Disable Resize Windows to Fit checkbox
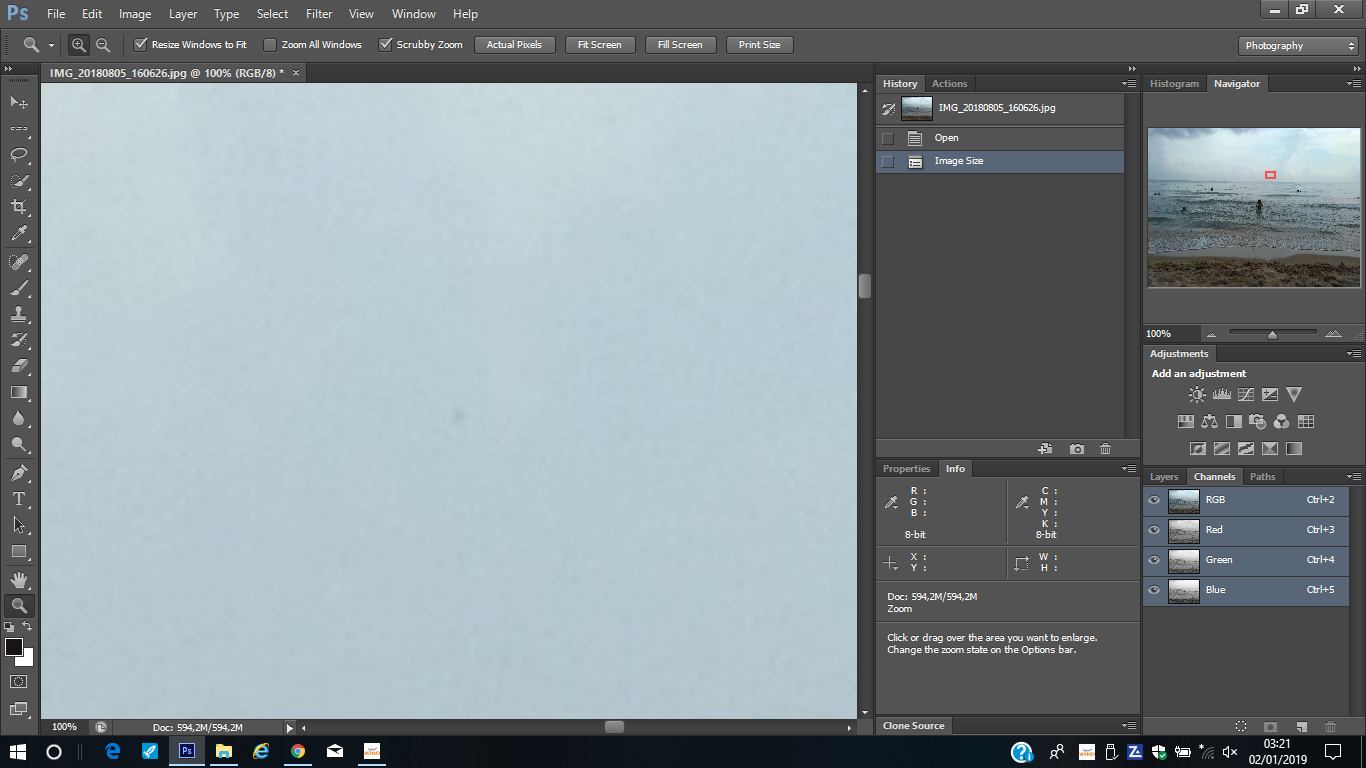The width and height of the screenshot is (1366, 768). click(141, 45)
